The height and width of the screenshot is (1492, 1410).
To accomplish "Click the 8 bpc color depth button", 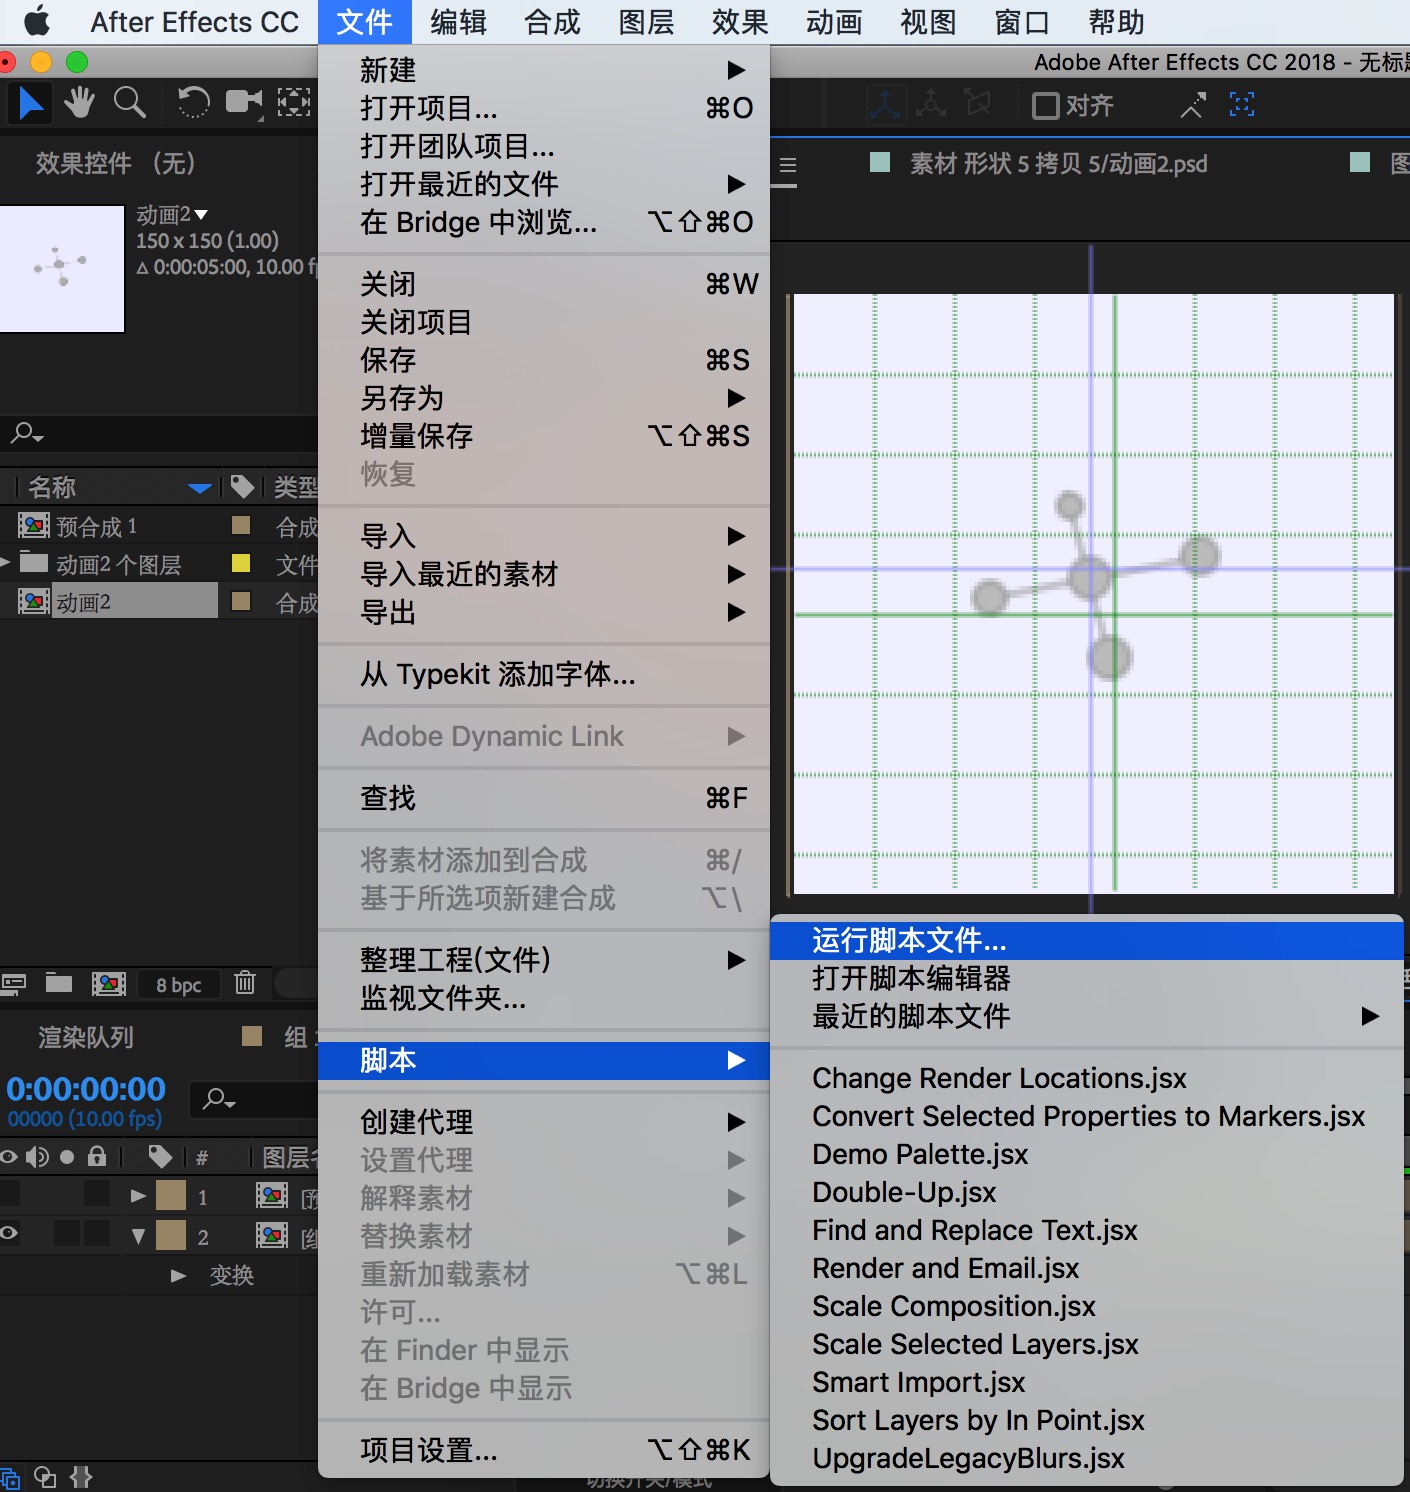I will (x=179, y=985).
